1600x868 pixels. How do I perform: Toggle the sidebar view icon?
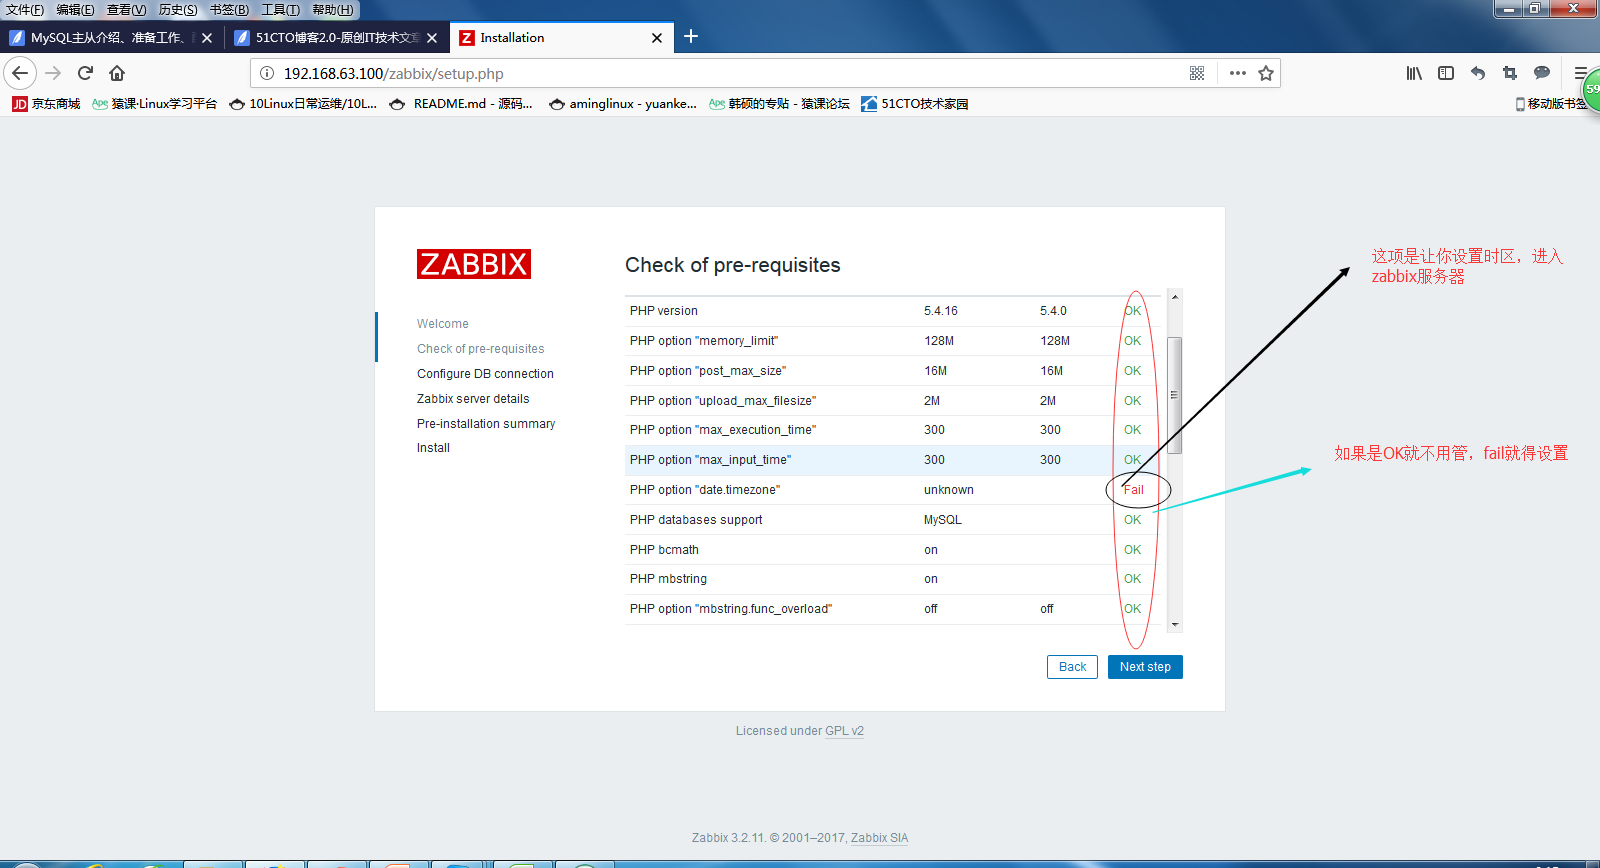[x=1446, y=73]
